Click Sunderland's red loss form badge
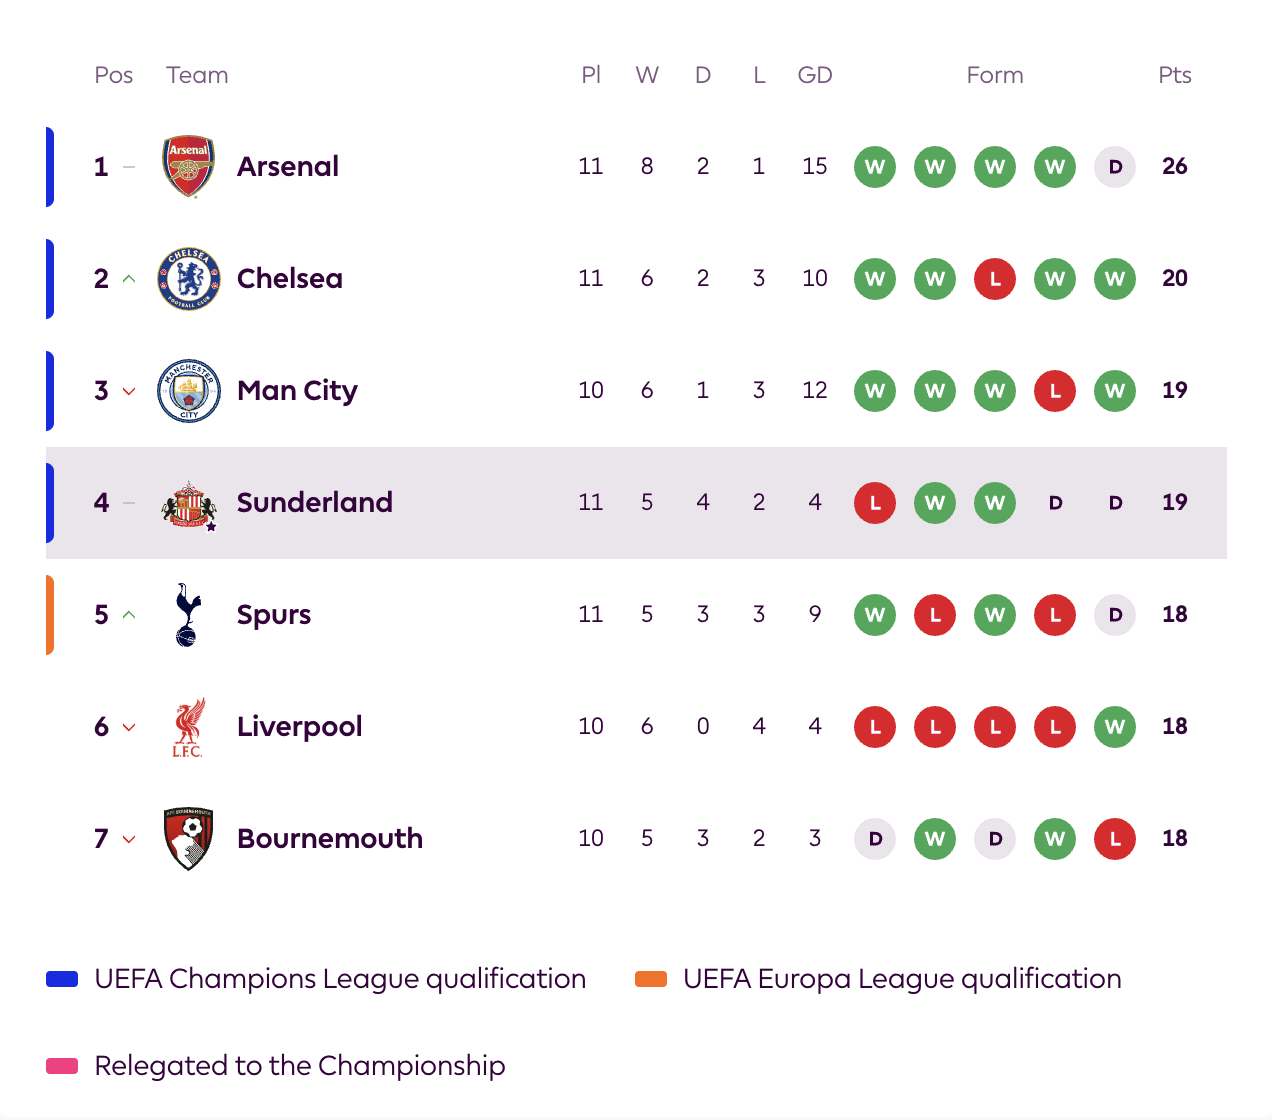Viewport: 1272px width, 1120px height. pos(875,503)
